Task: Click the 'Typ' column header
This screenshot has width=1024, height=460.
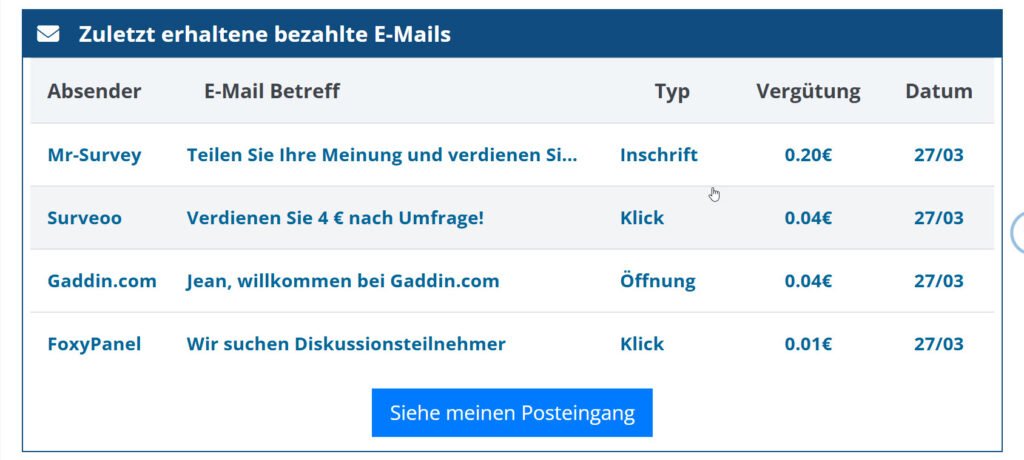Action: point(672,91)
